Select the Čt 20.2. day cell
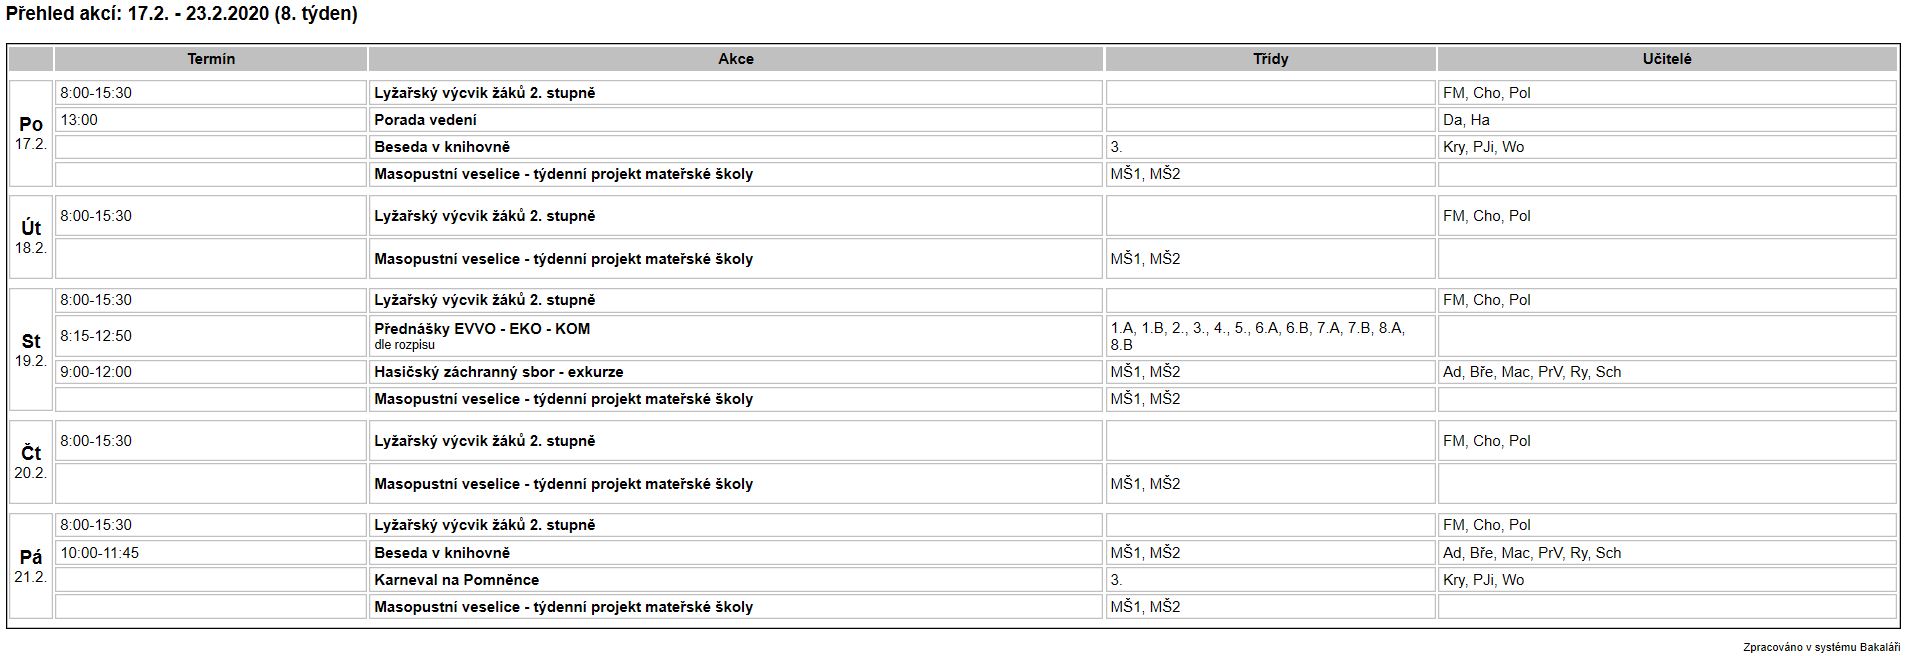Screen dimensions: 1909x656 [31, 462]
